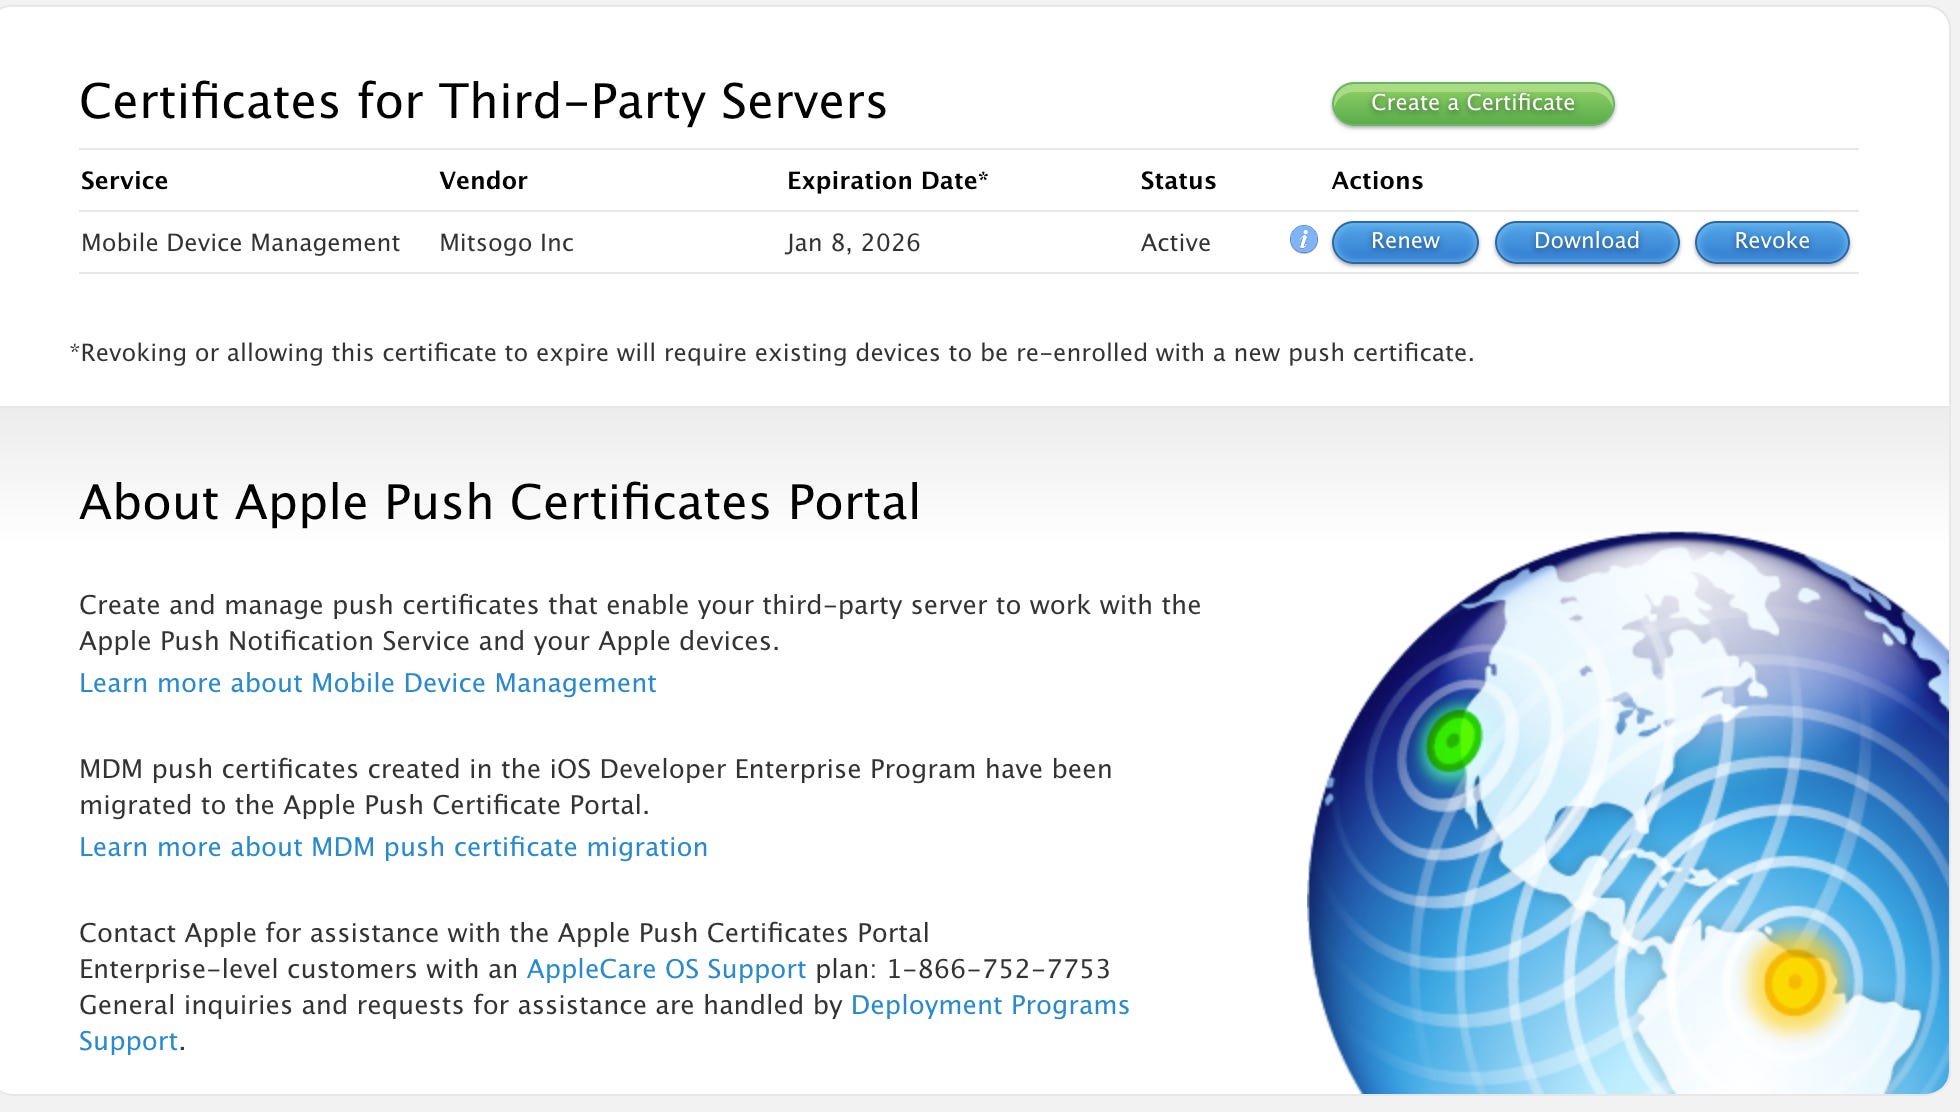This screenshot has width=1960, height=1112.
Task: Click the Status column header
Action: point(1178,181)
